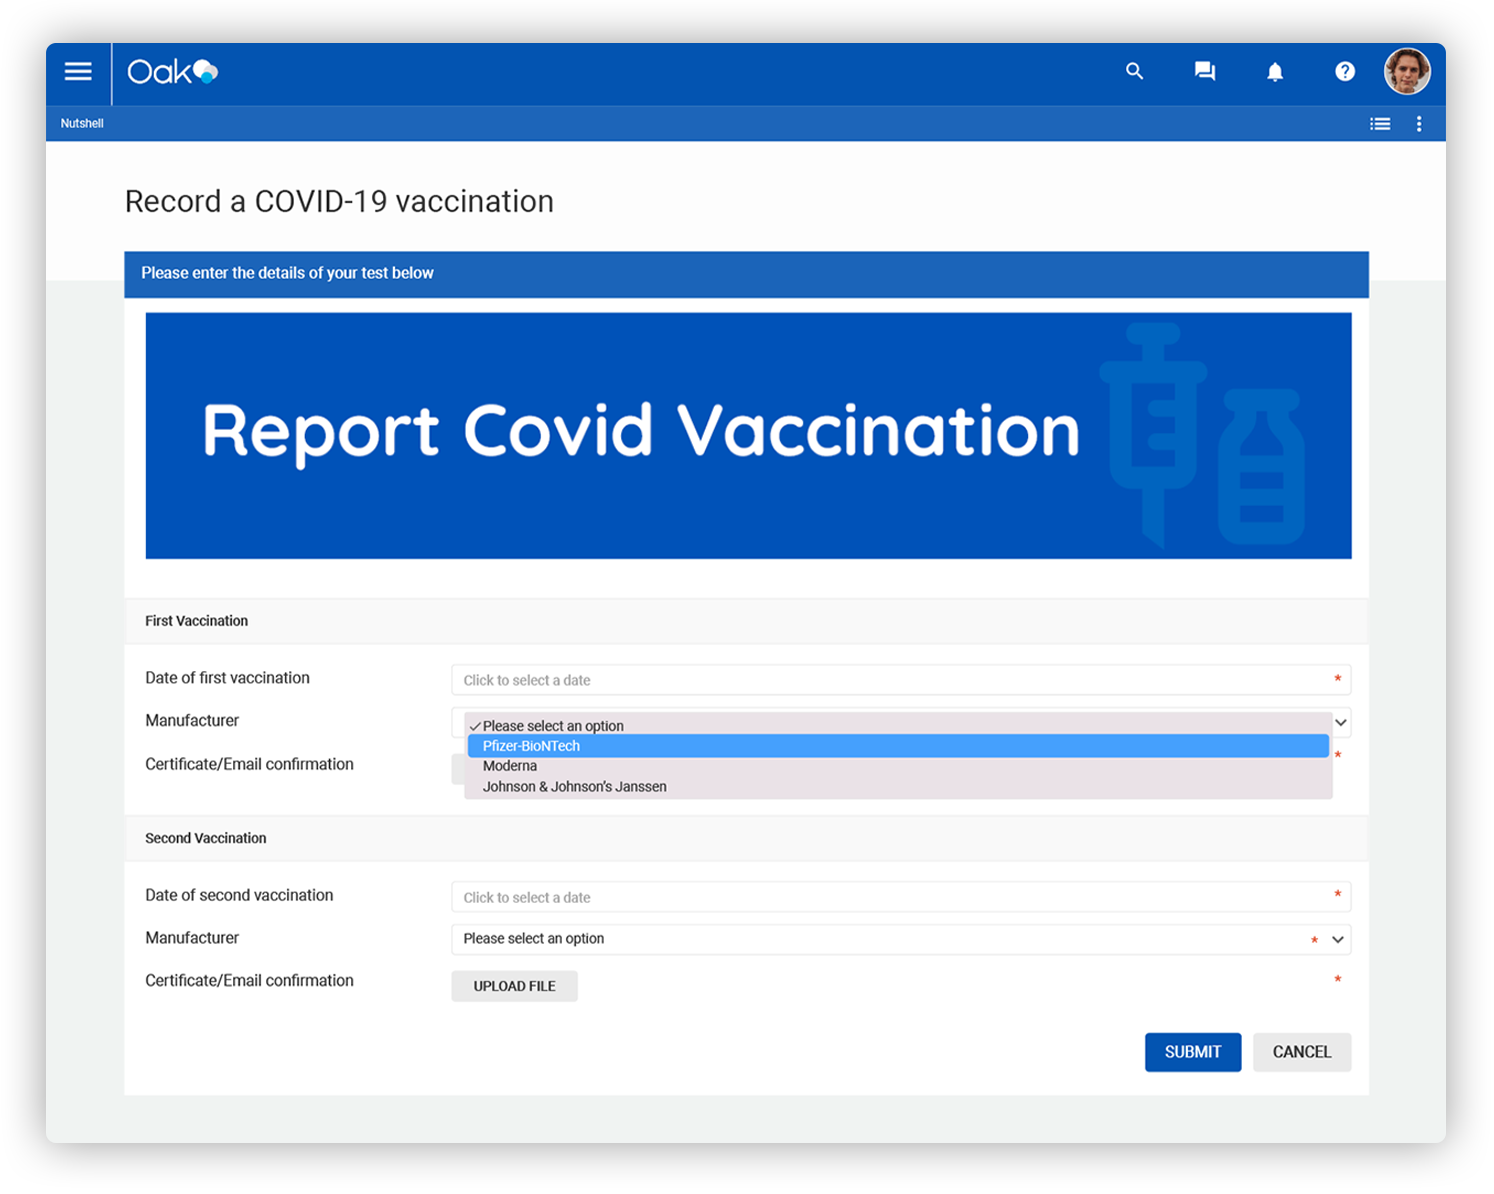This screenshot has height=1194, width=1494.
Task: Click the Oak logo
Action: pyautogui.click(x=172, y=72)
